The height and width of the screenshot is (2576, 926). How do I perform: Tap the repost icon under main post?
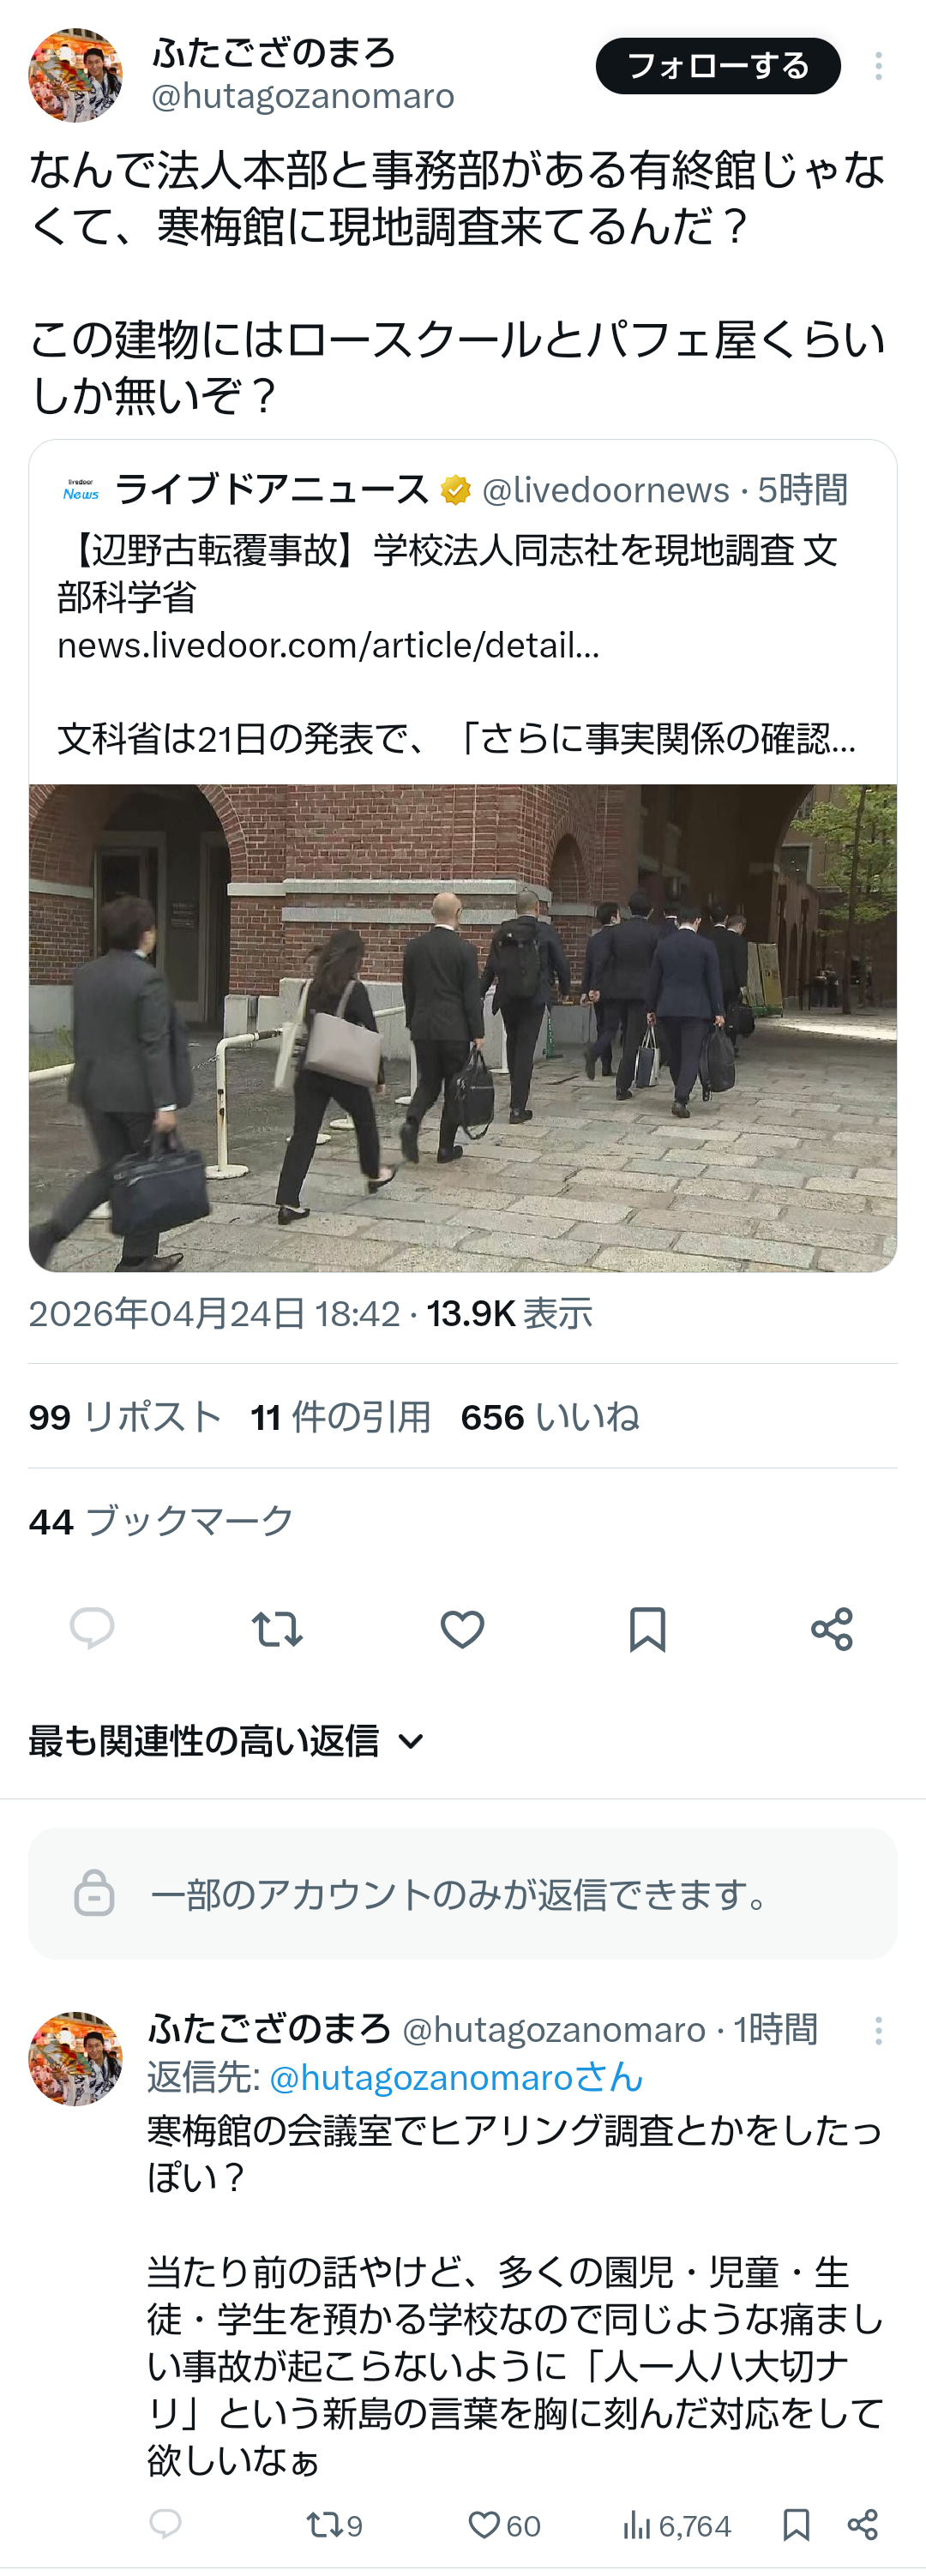(277, 1629)
